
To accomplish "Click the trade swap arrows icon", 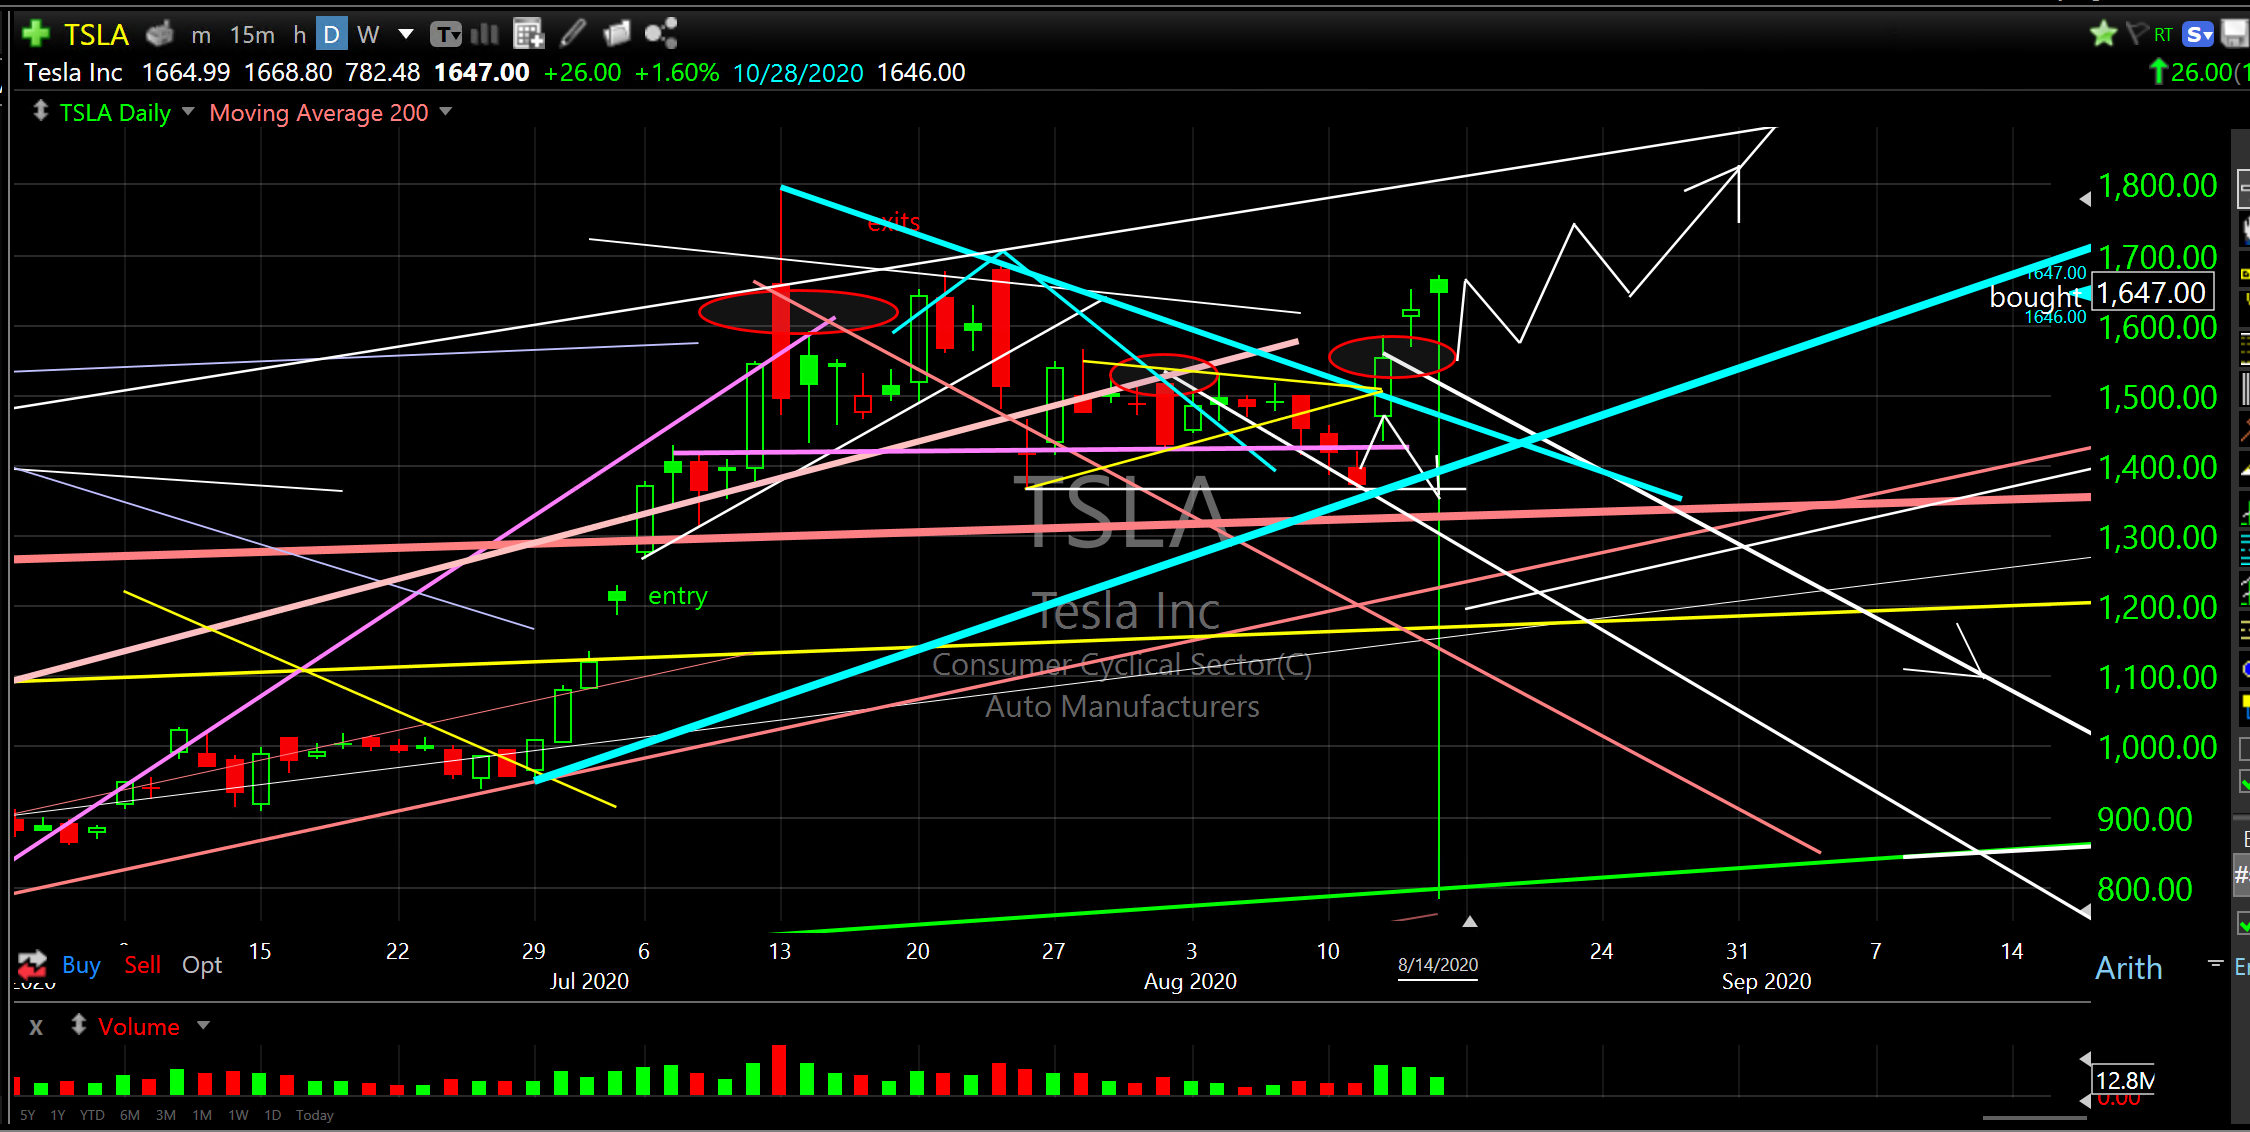I will click(32, 964).
